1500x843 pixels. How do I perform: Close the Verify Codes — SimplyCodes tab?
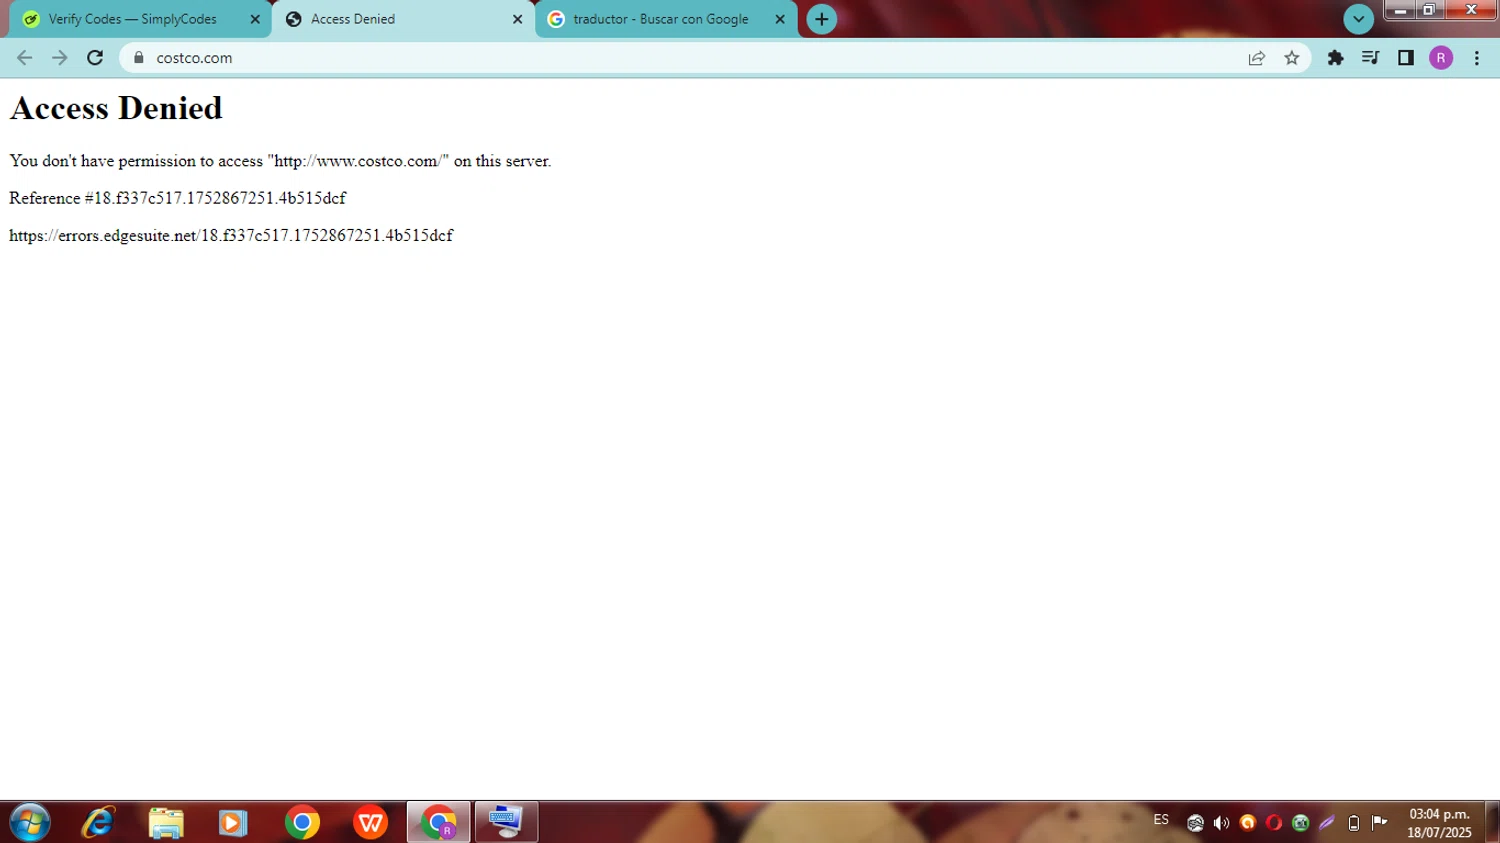[x=255, y=19]
